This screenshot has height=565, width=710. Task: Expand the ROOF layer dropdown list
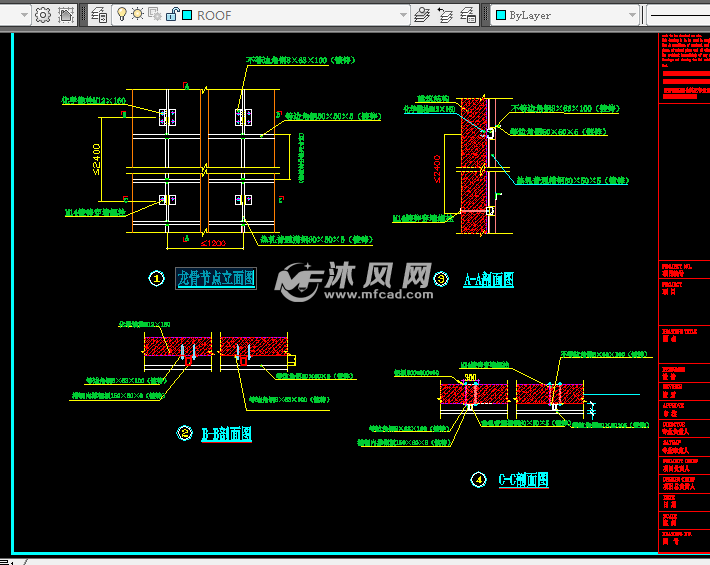[x=404, y=15]
